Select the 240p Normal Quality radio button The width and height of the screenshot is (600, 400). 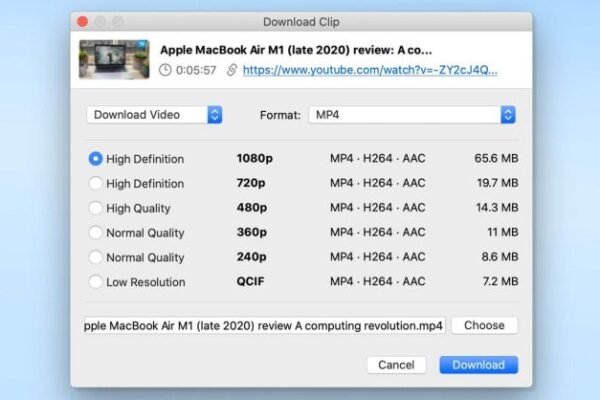click(x=95, y=257)
